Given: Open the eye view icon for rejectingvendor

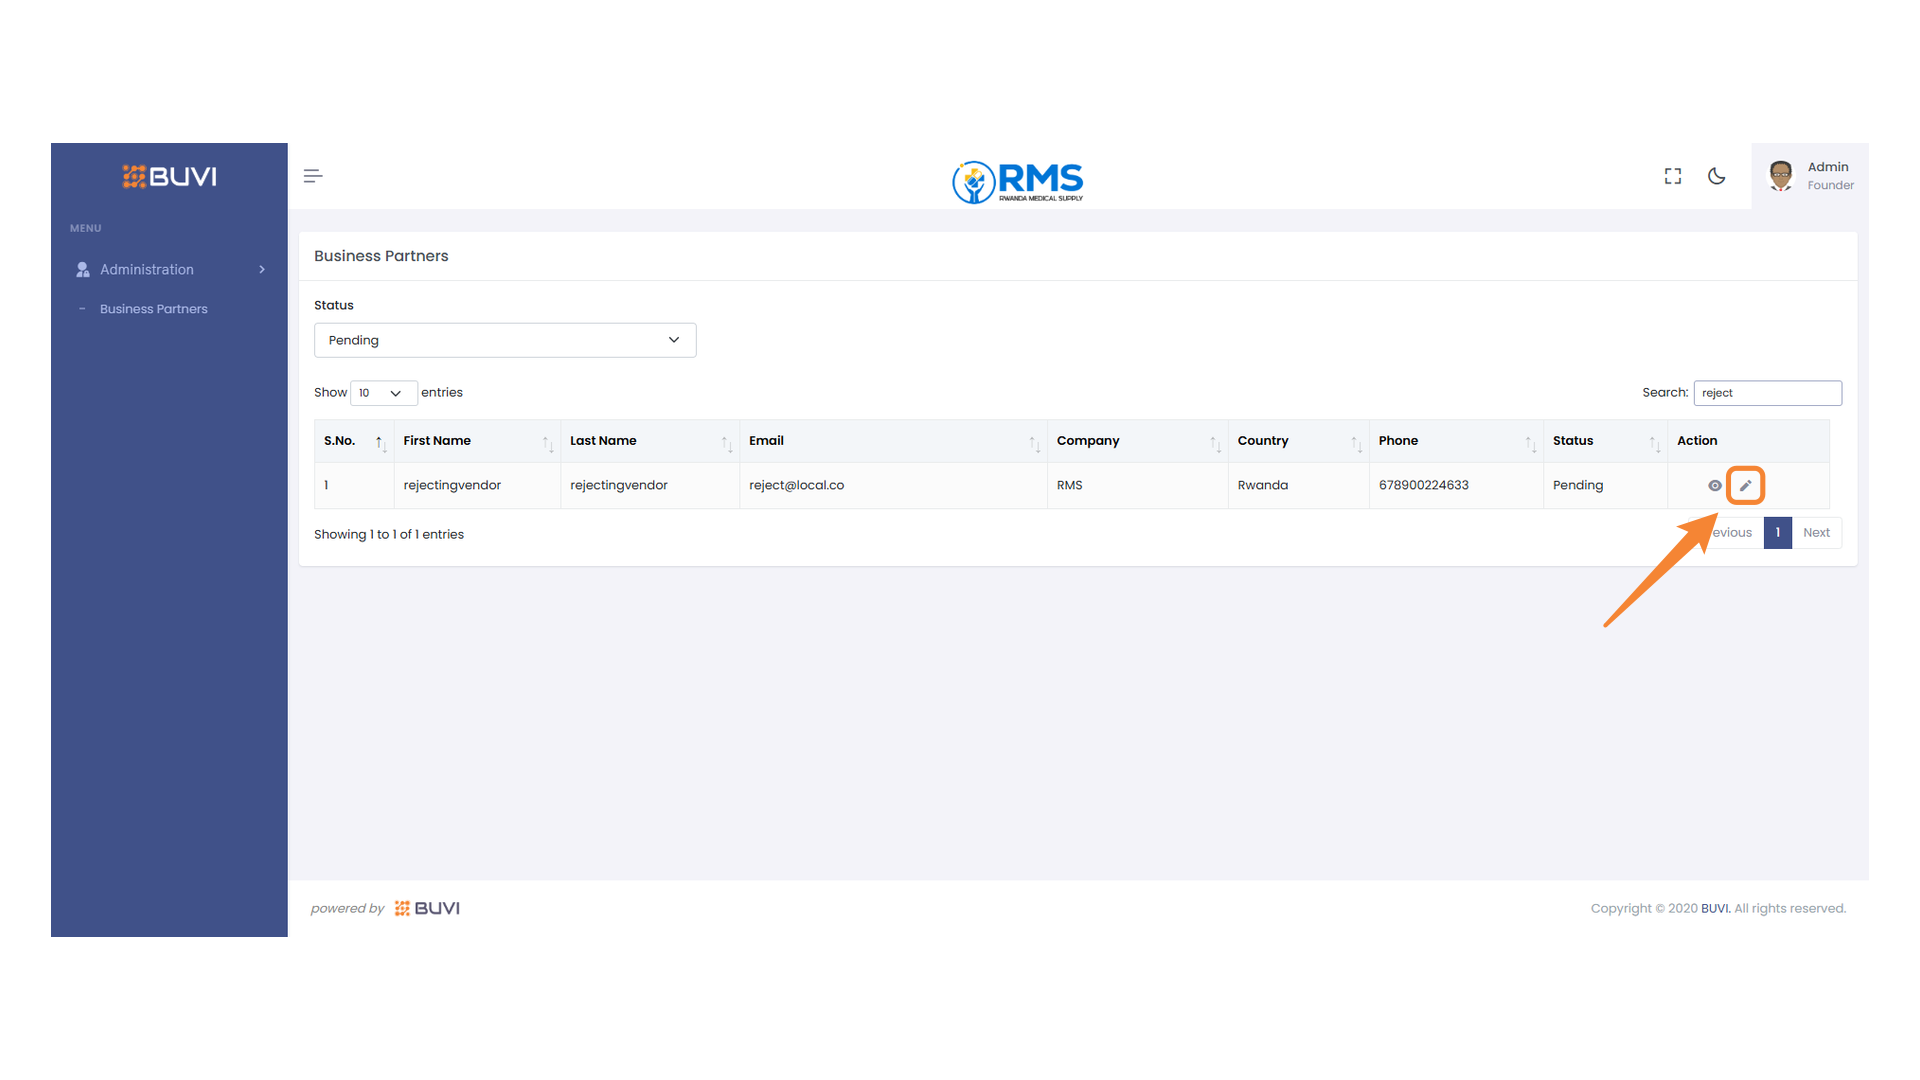Looking at the screenshot, I should pyautogui.click(x=1714, y=485).
